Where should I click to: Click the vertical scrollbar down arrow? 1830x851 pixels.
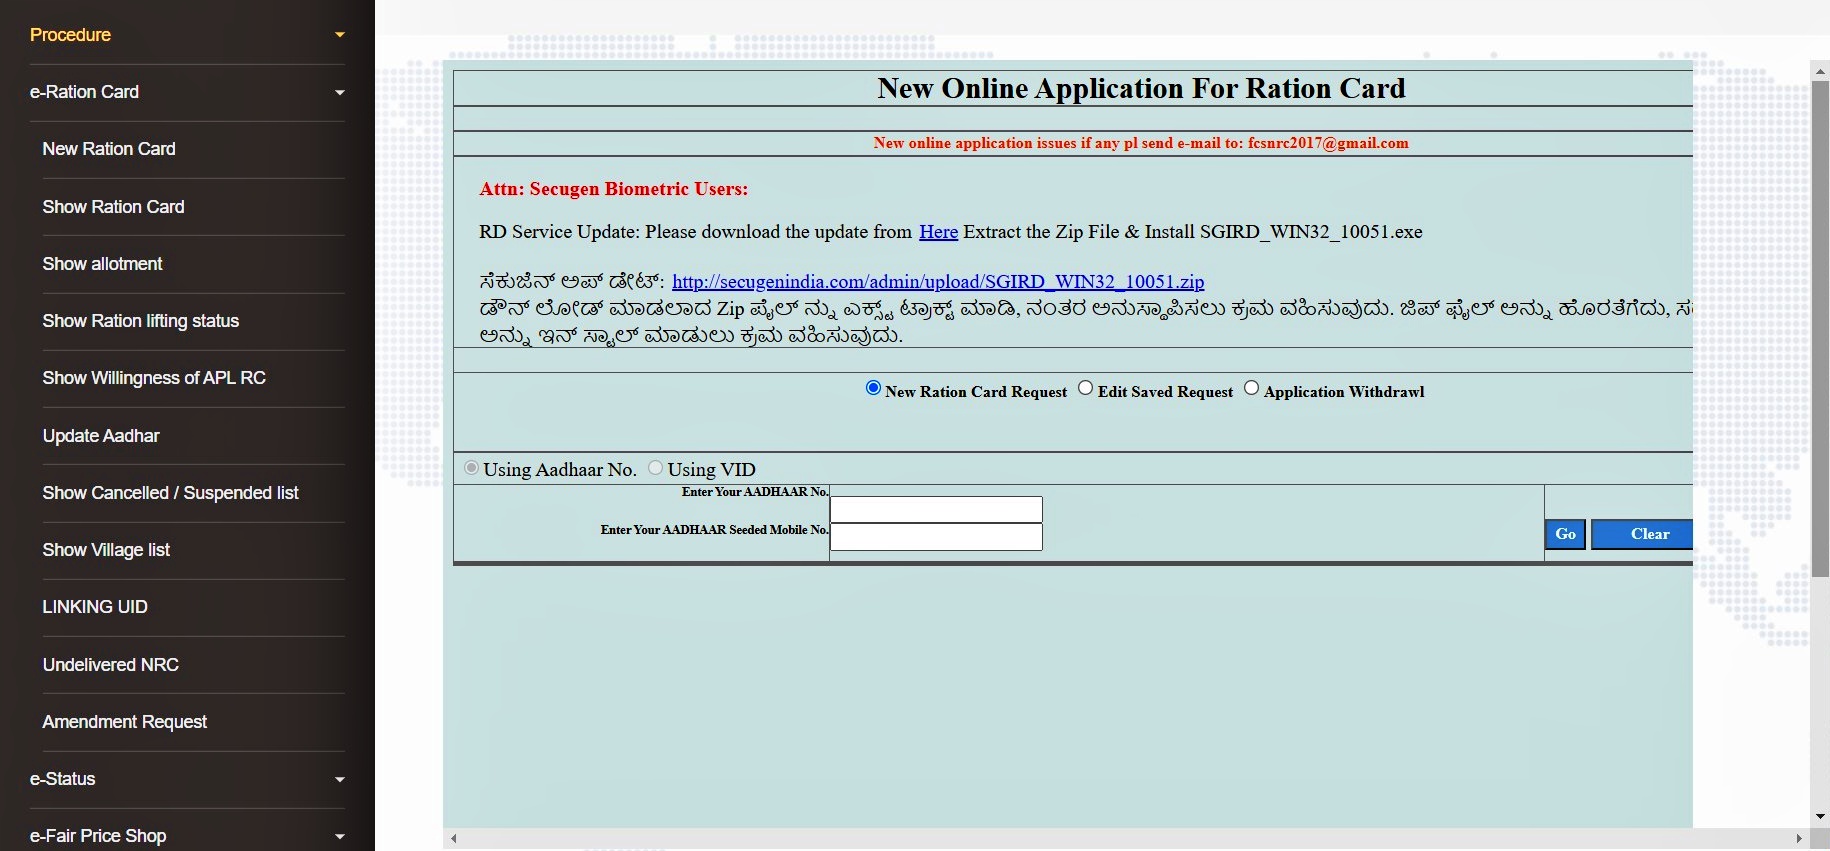1820,817
